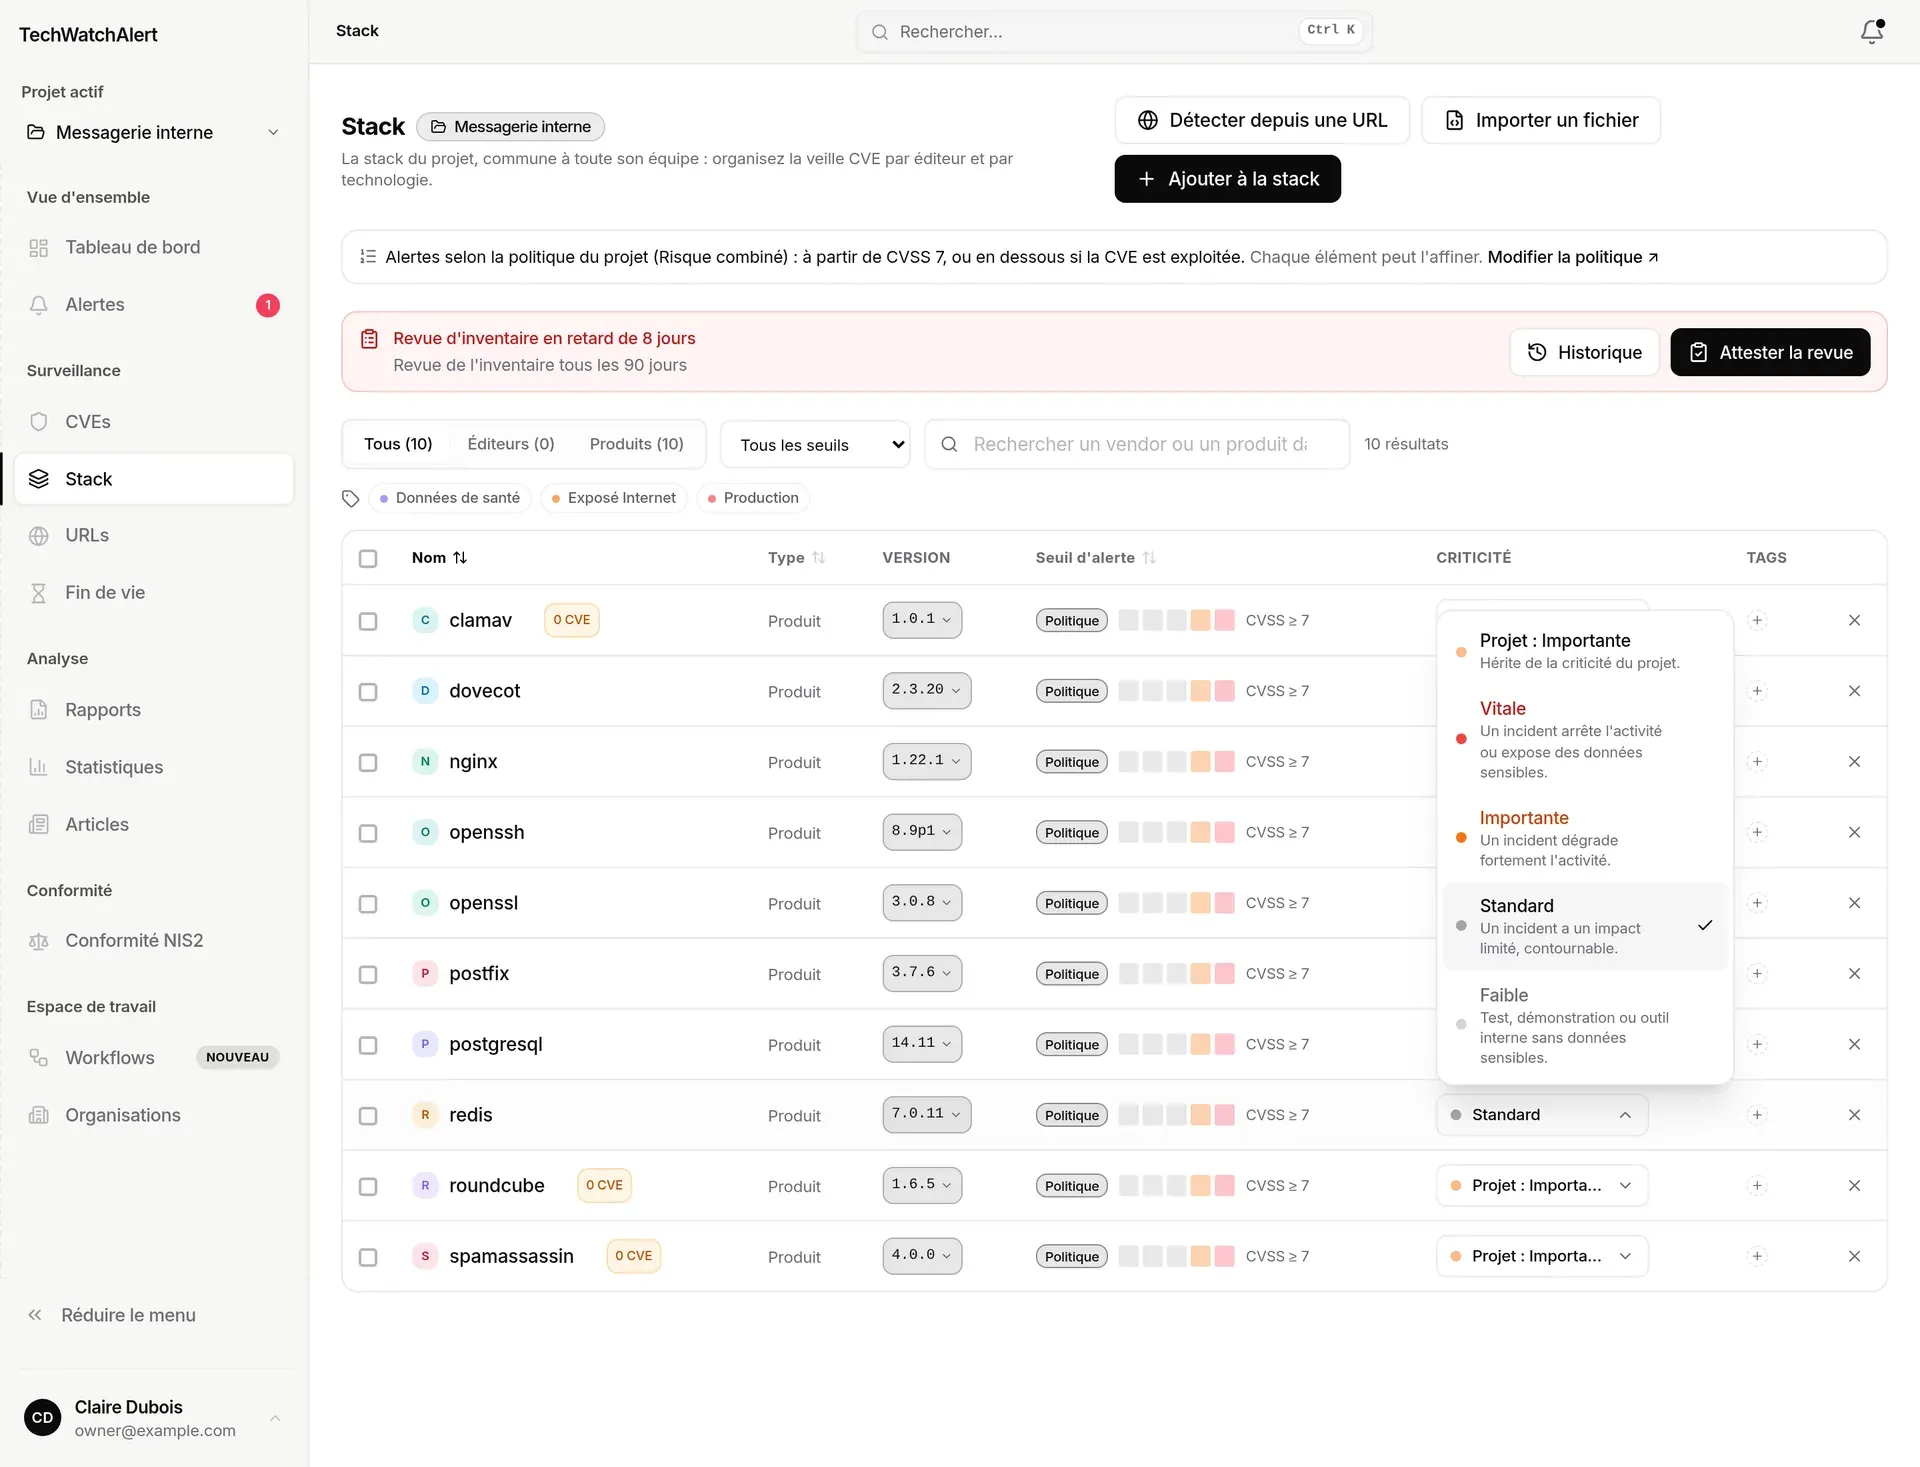The width and height of the screenshot is (1920, 1467).
Task: Collapse redis Standard criticité dropdown
Action: 1542,1115
